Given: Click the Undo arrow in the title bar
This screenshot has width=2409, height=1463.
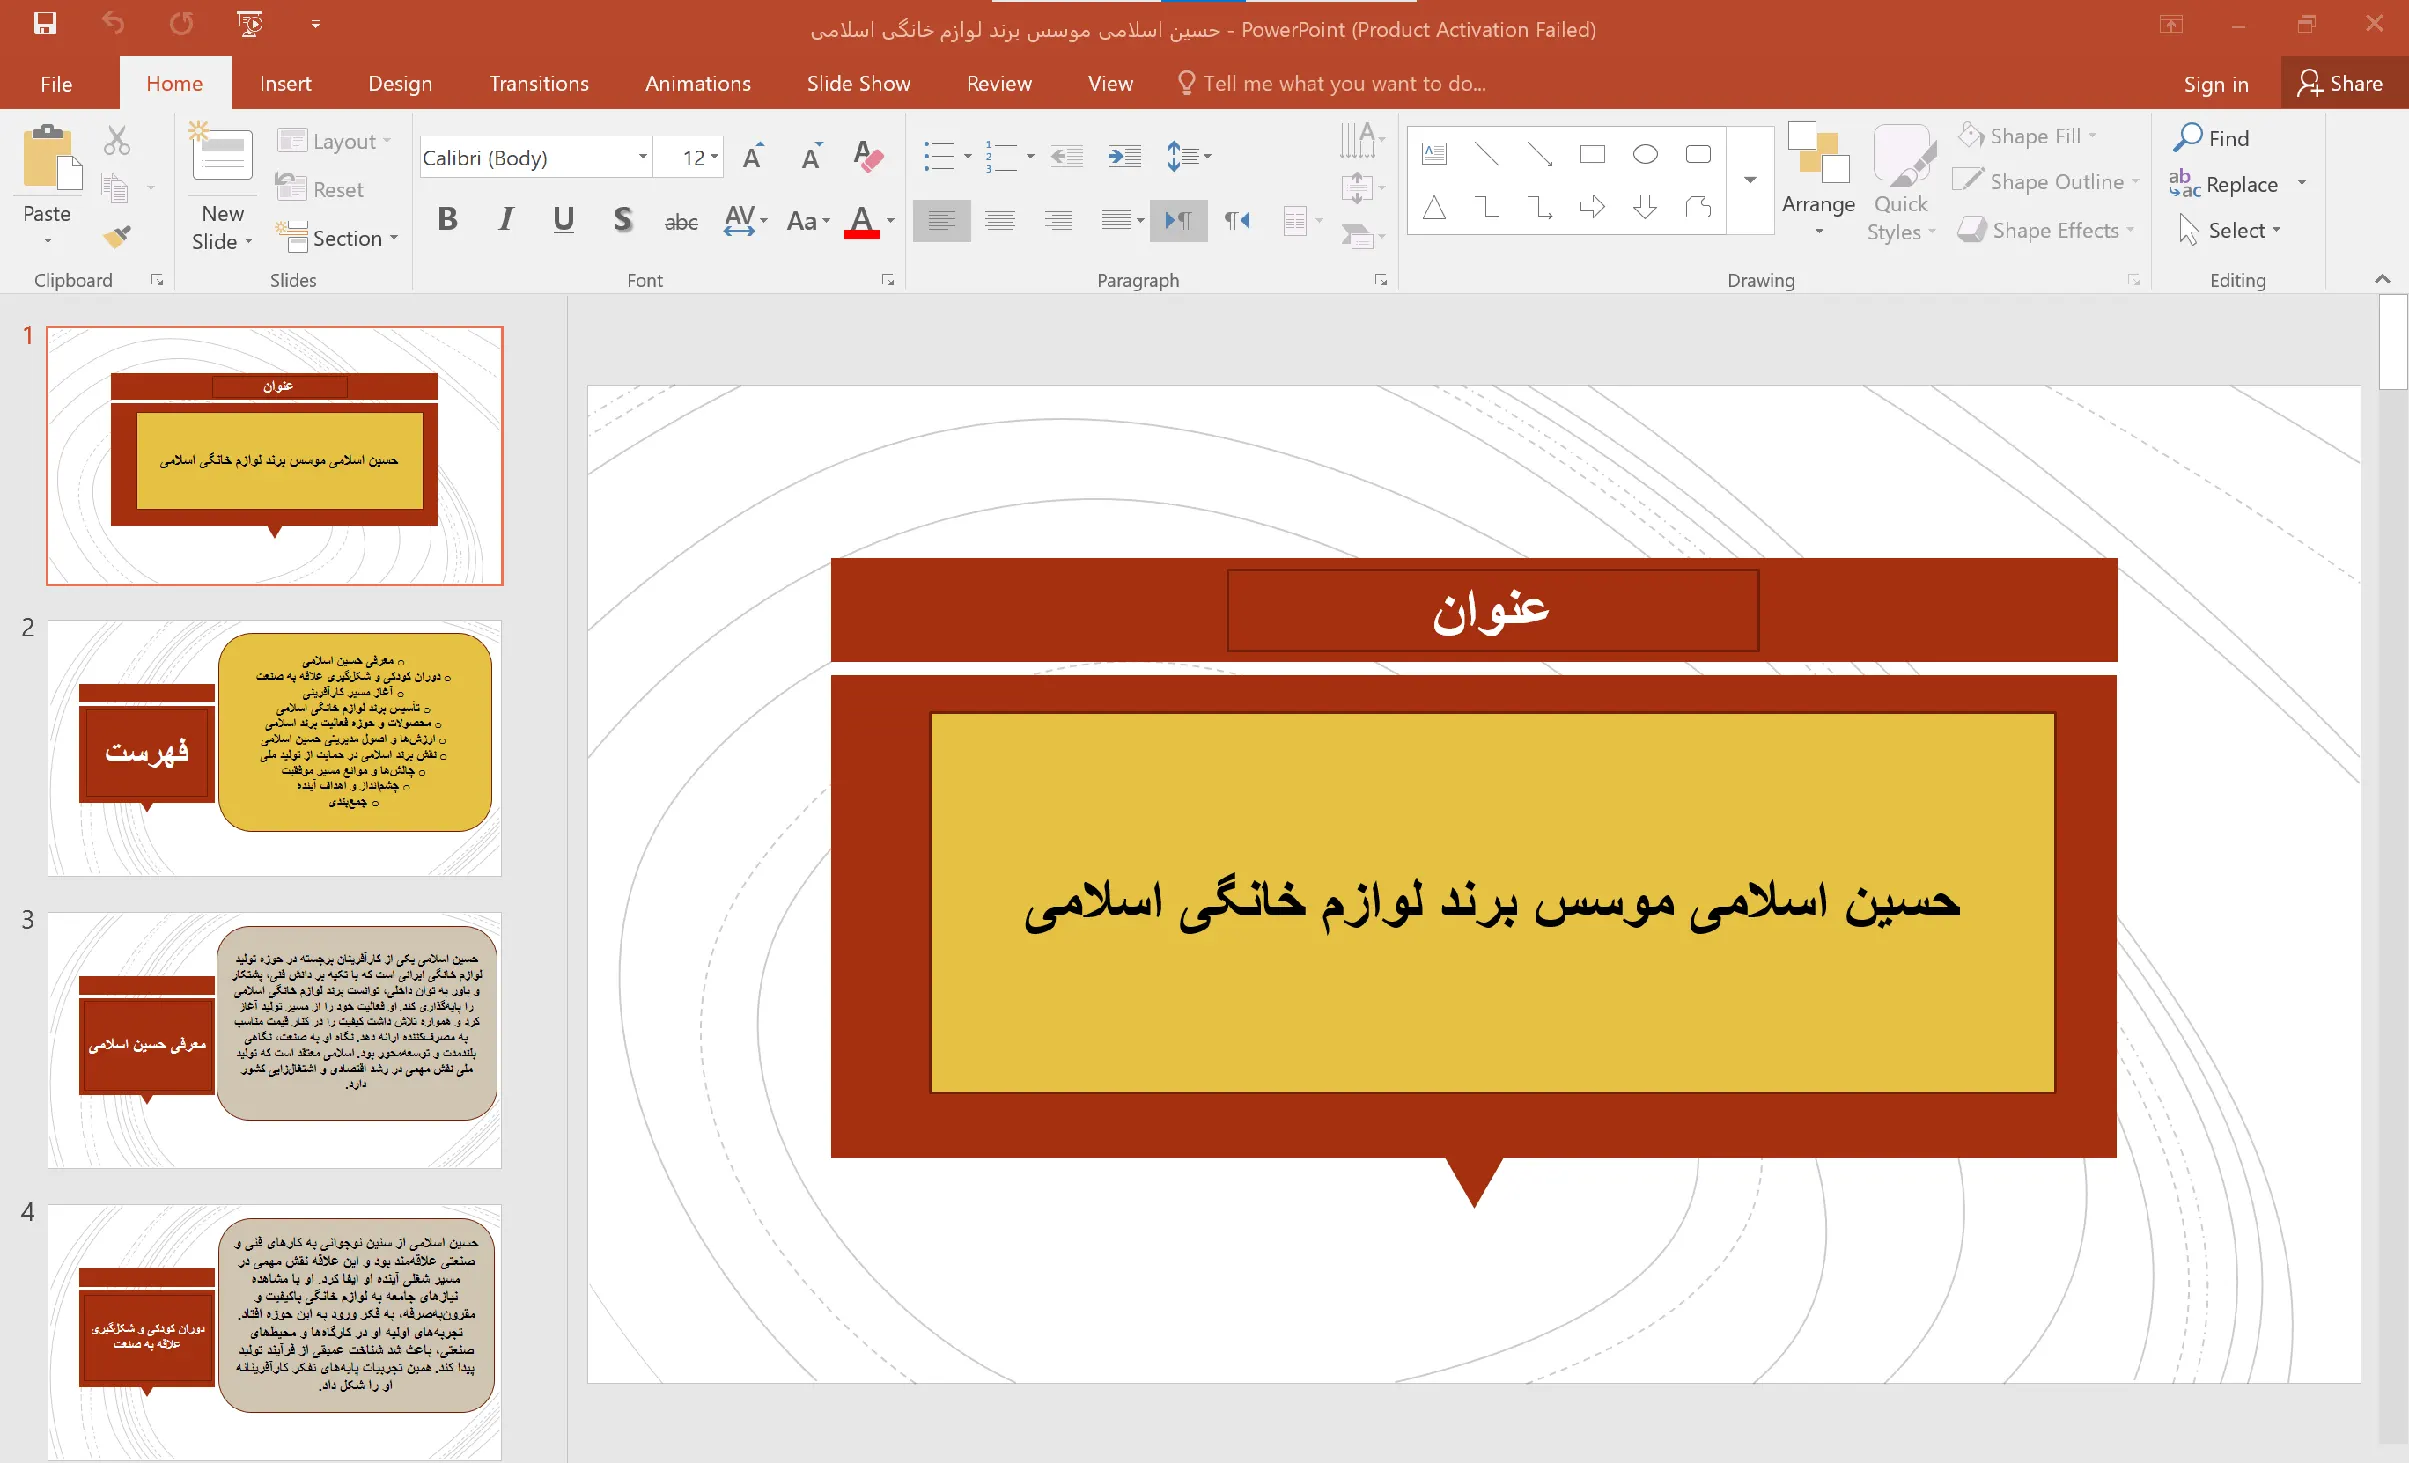Looking at the screenshot, I should pos(113,23).
